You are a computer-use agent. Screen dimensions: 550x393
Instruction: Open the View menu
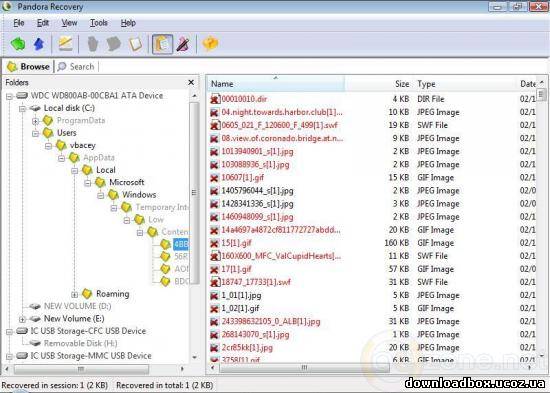click(69, 23)
